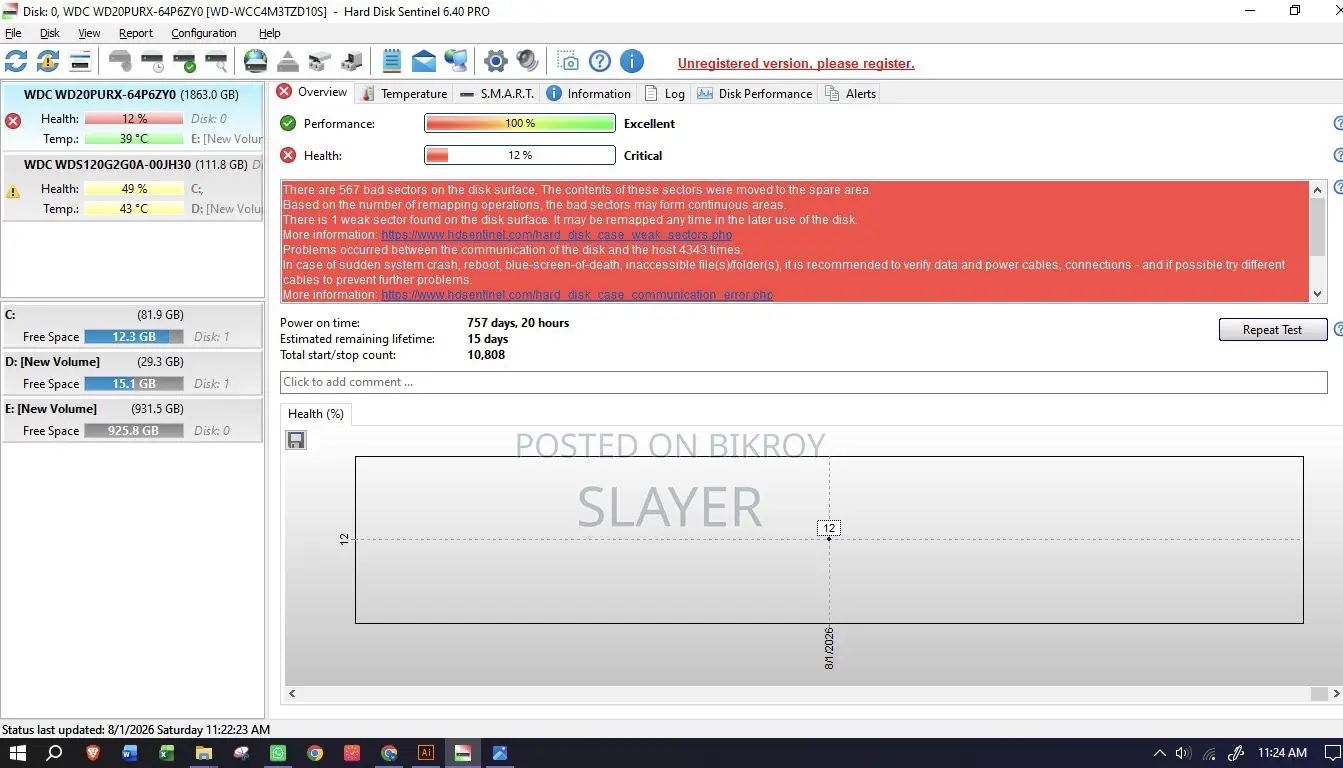
Task: Click the plain grey hard disk toolbar icon
Action: (x=120, y=62)
